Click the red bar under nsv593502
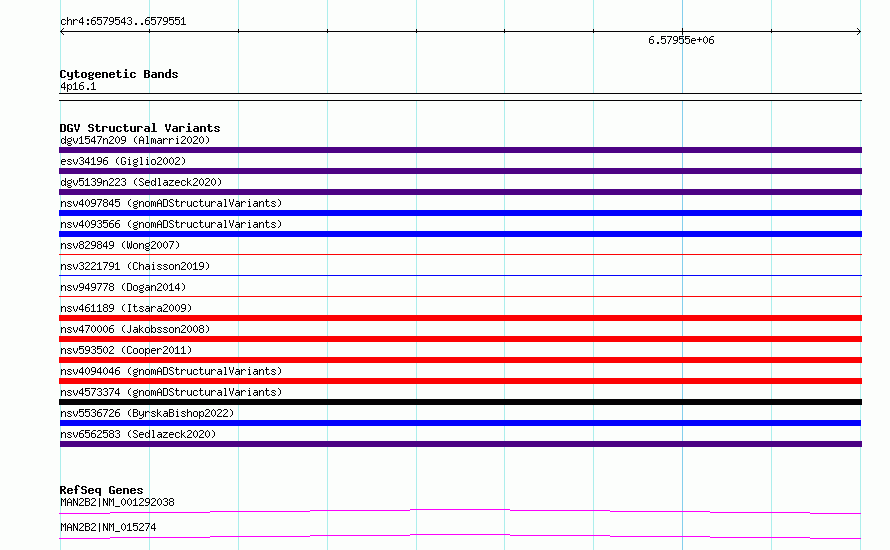This screenshot has width=890, height=550. click(460, 360)
